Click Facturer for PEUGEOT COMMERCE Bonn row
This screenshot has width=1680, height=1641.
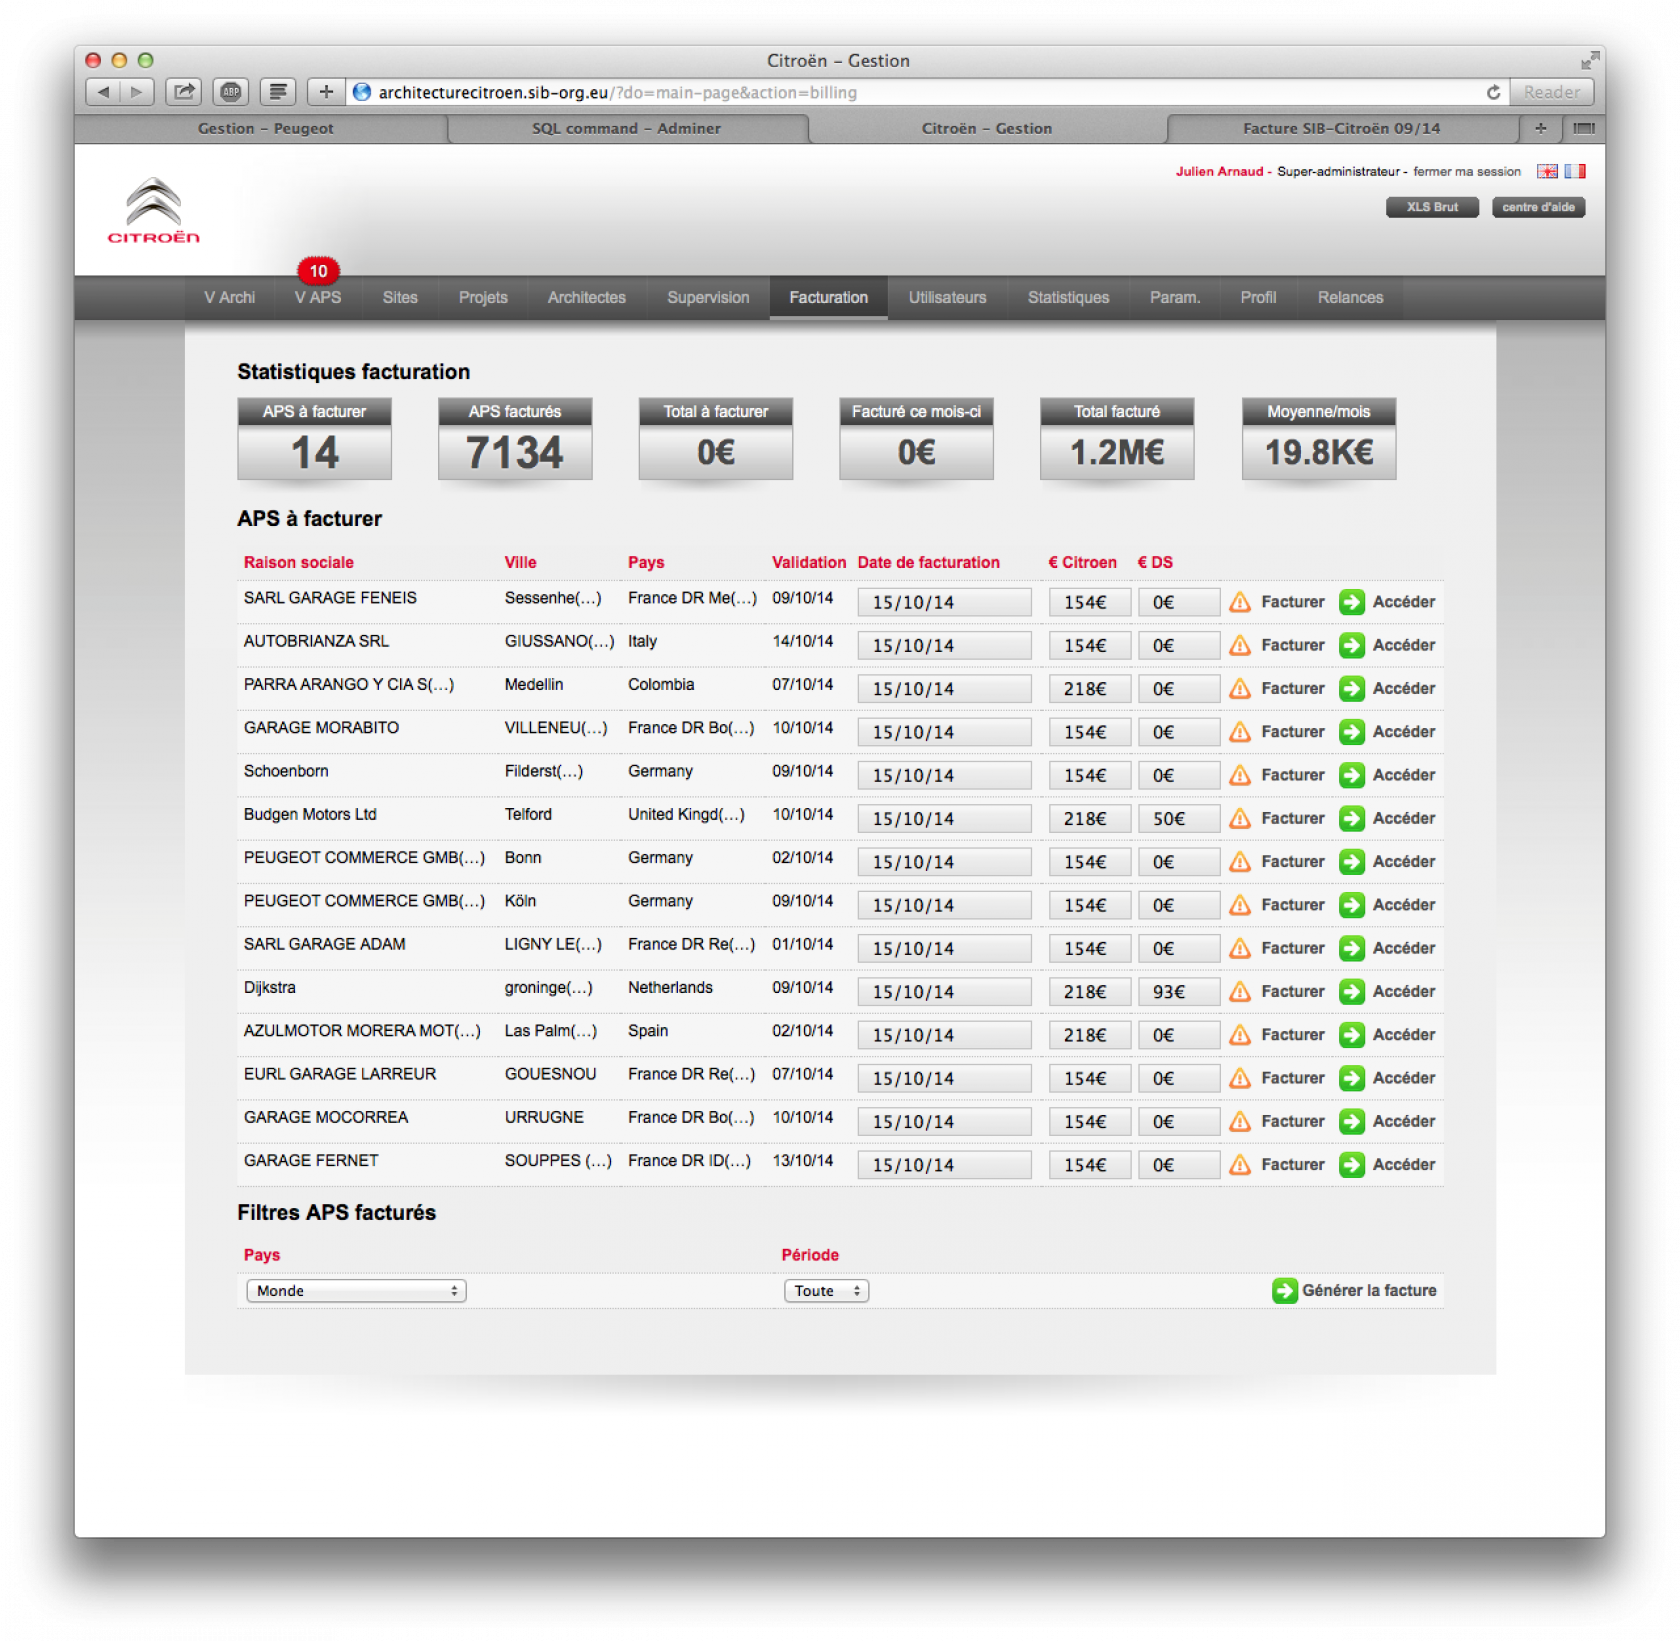click(1293, 862)
